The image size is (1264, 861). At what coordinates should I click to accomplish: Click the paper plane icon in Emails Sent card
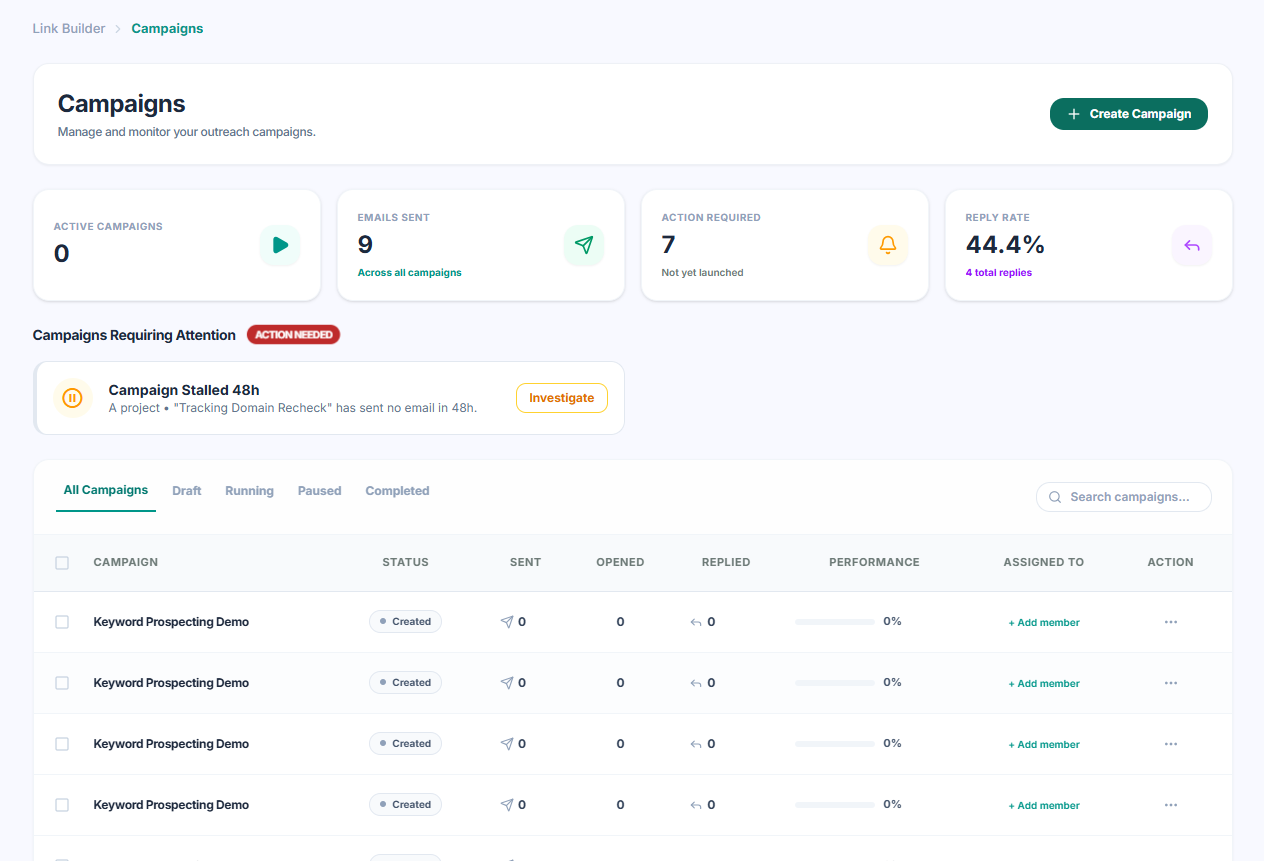584,245
